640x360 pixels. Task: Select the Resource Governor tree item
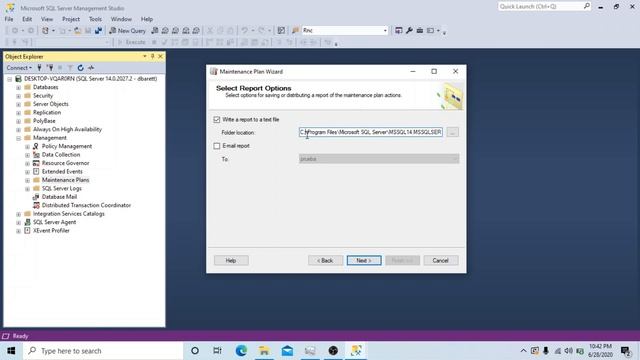(x=65, y=163)
